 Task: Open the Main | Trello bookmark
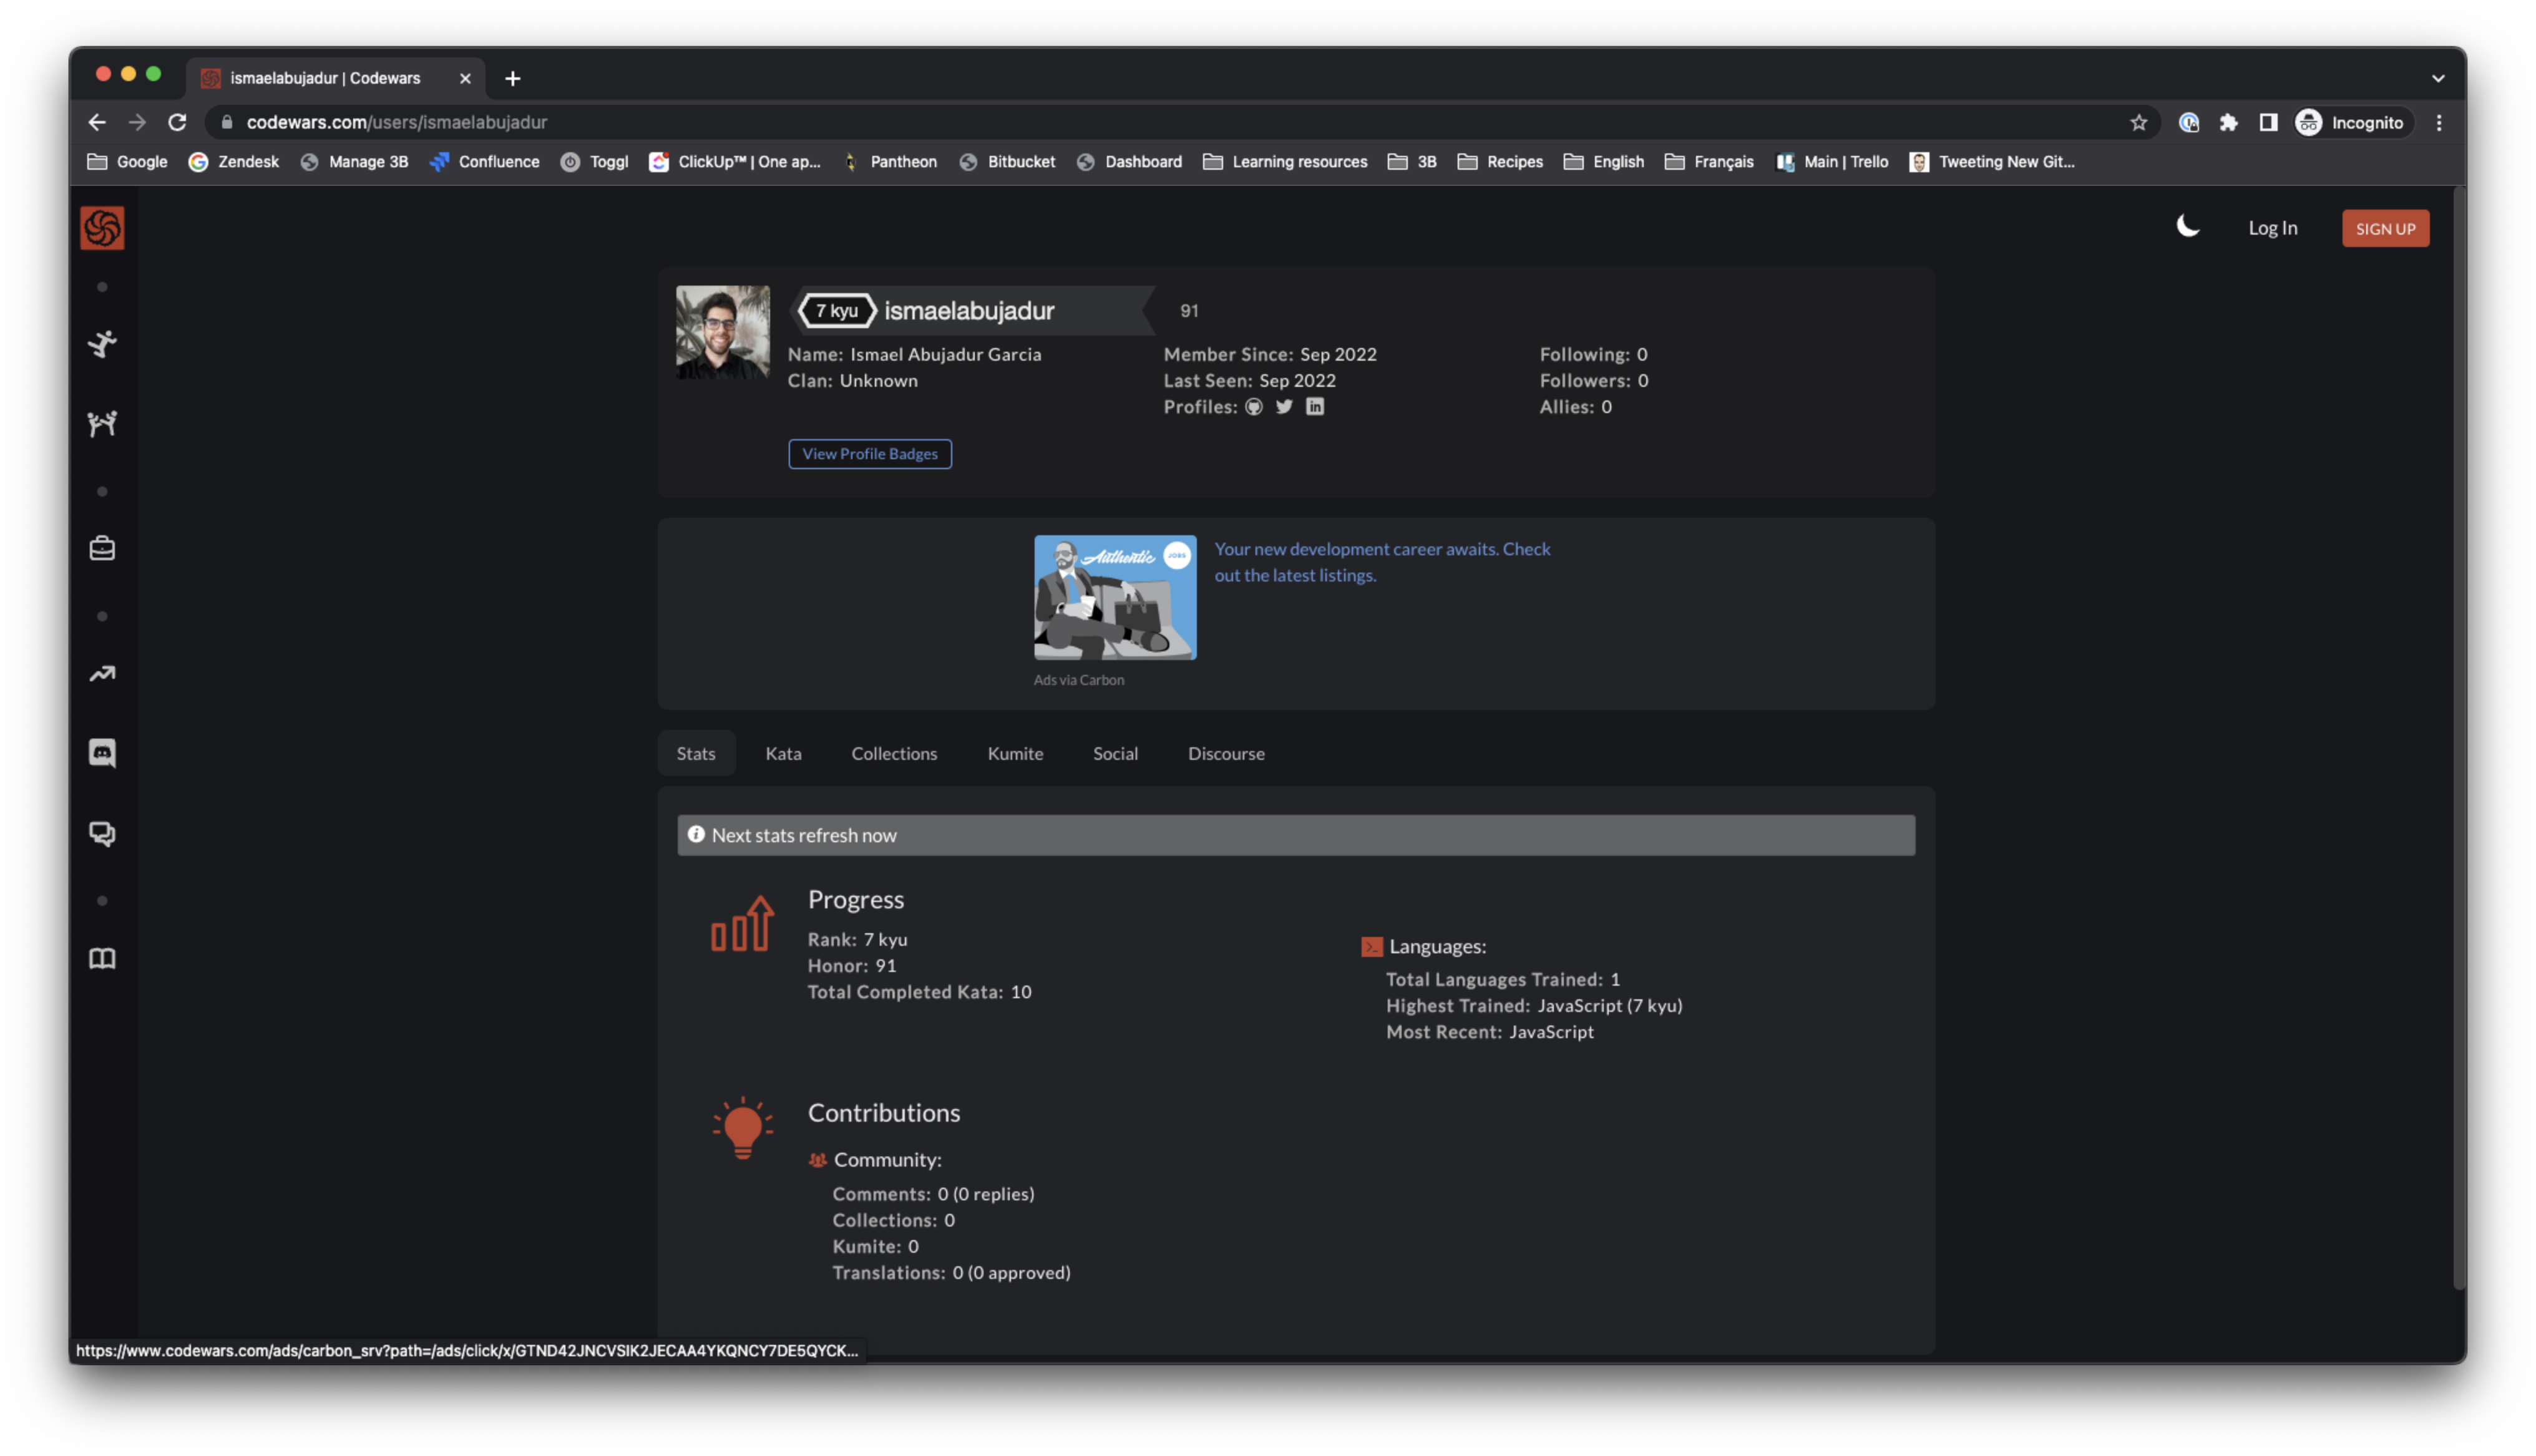[x=1832, y=162]
